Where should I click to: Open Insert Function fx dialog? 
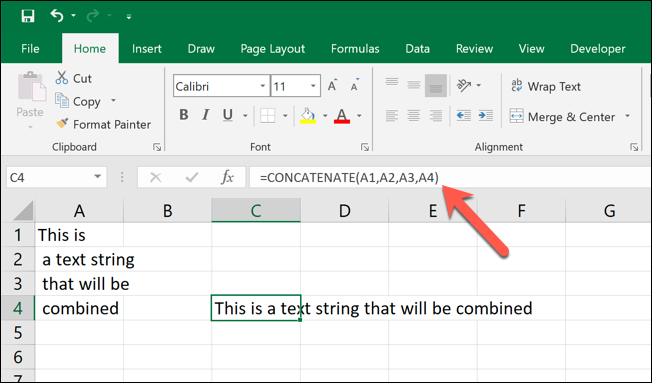pos(227,178)
